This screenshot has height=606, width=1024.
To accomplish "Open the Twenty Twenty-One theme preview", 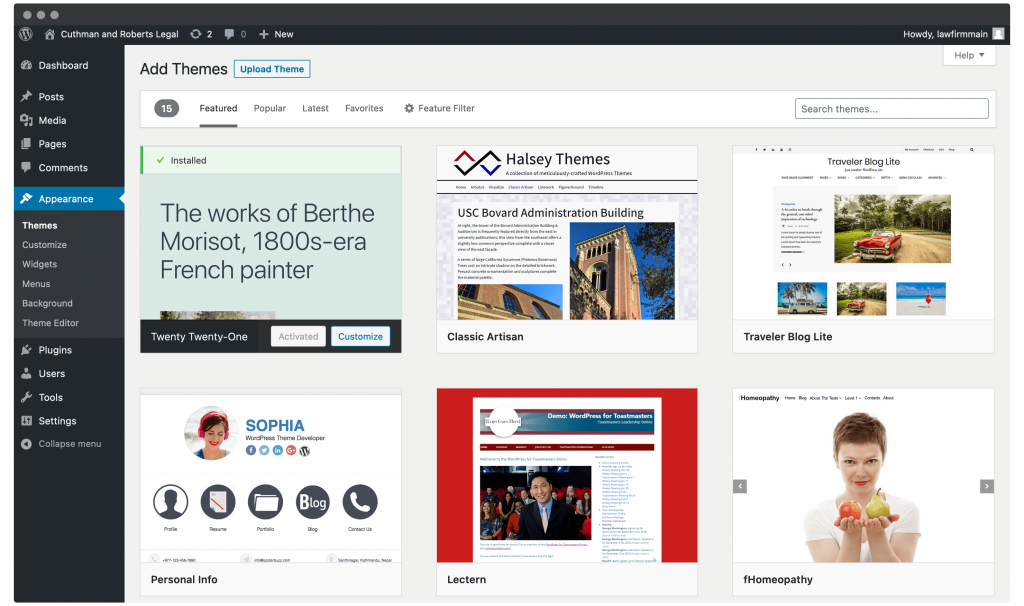I will click(271, 233).
